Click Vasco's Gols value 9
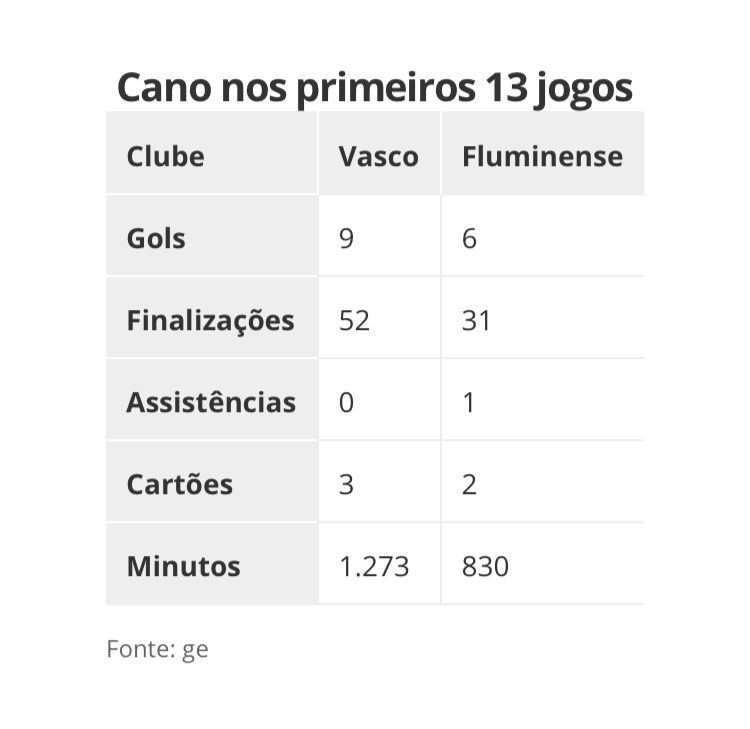 pyautogui.click(x=346, y=239)
